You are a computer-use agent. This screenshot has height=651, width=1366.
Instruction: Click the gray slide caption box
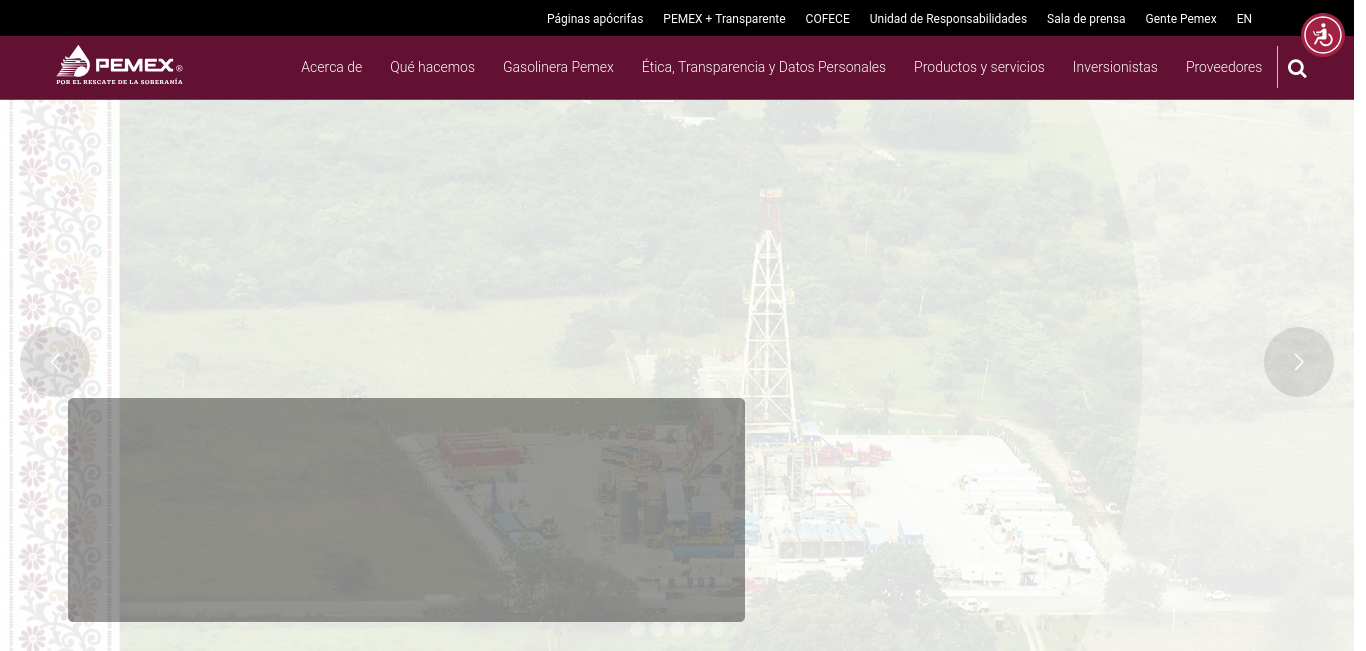pyautogui.click(x=406, y=510)
